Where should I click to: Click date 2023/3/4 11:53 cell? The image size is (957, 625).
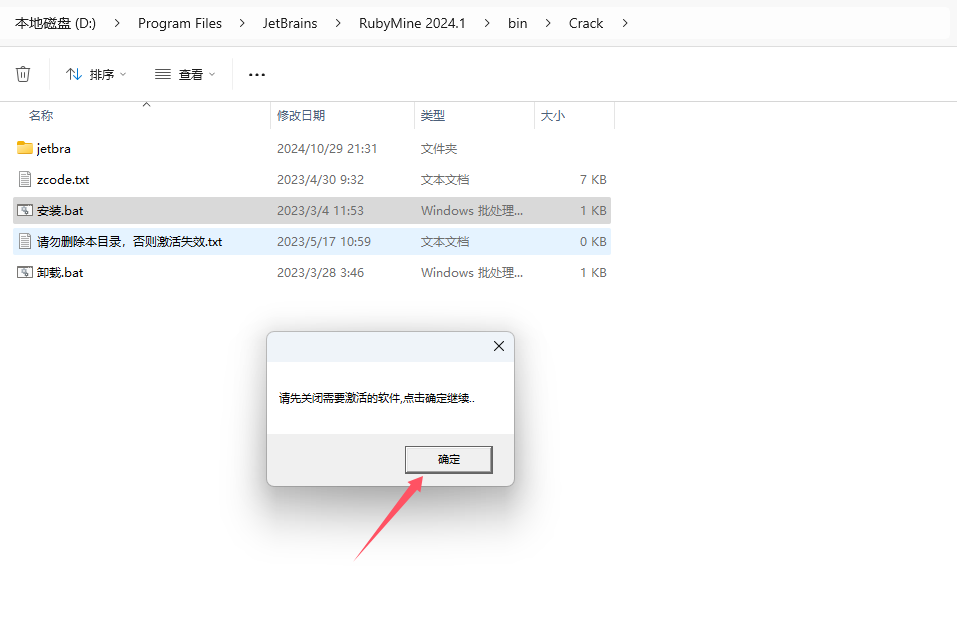click(x=320, y=211)
